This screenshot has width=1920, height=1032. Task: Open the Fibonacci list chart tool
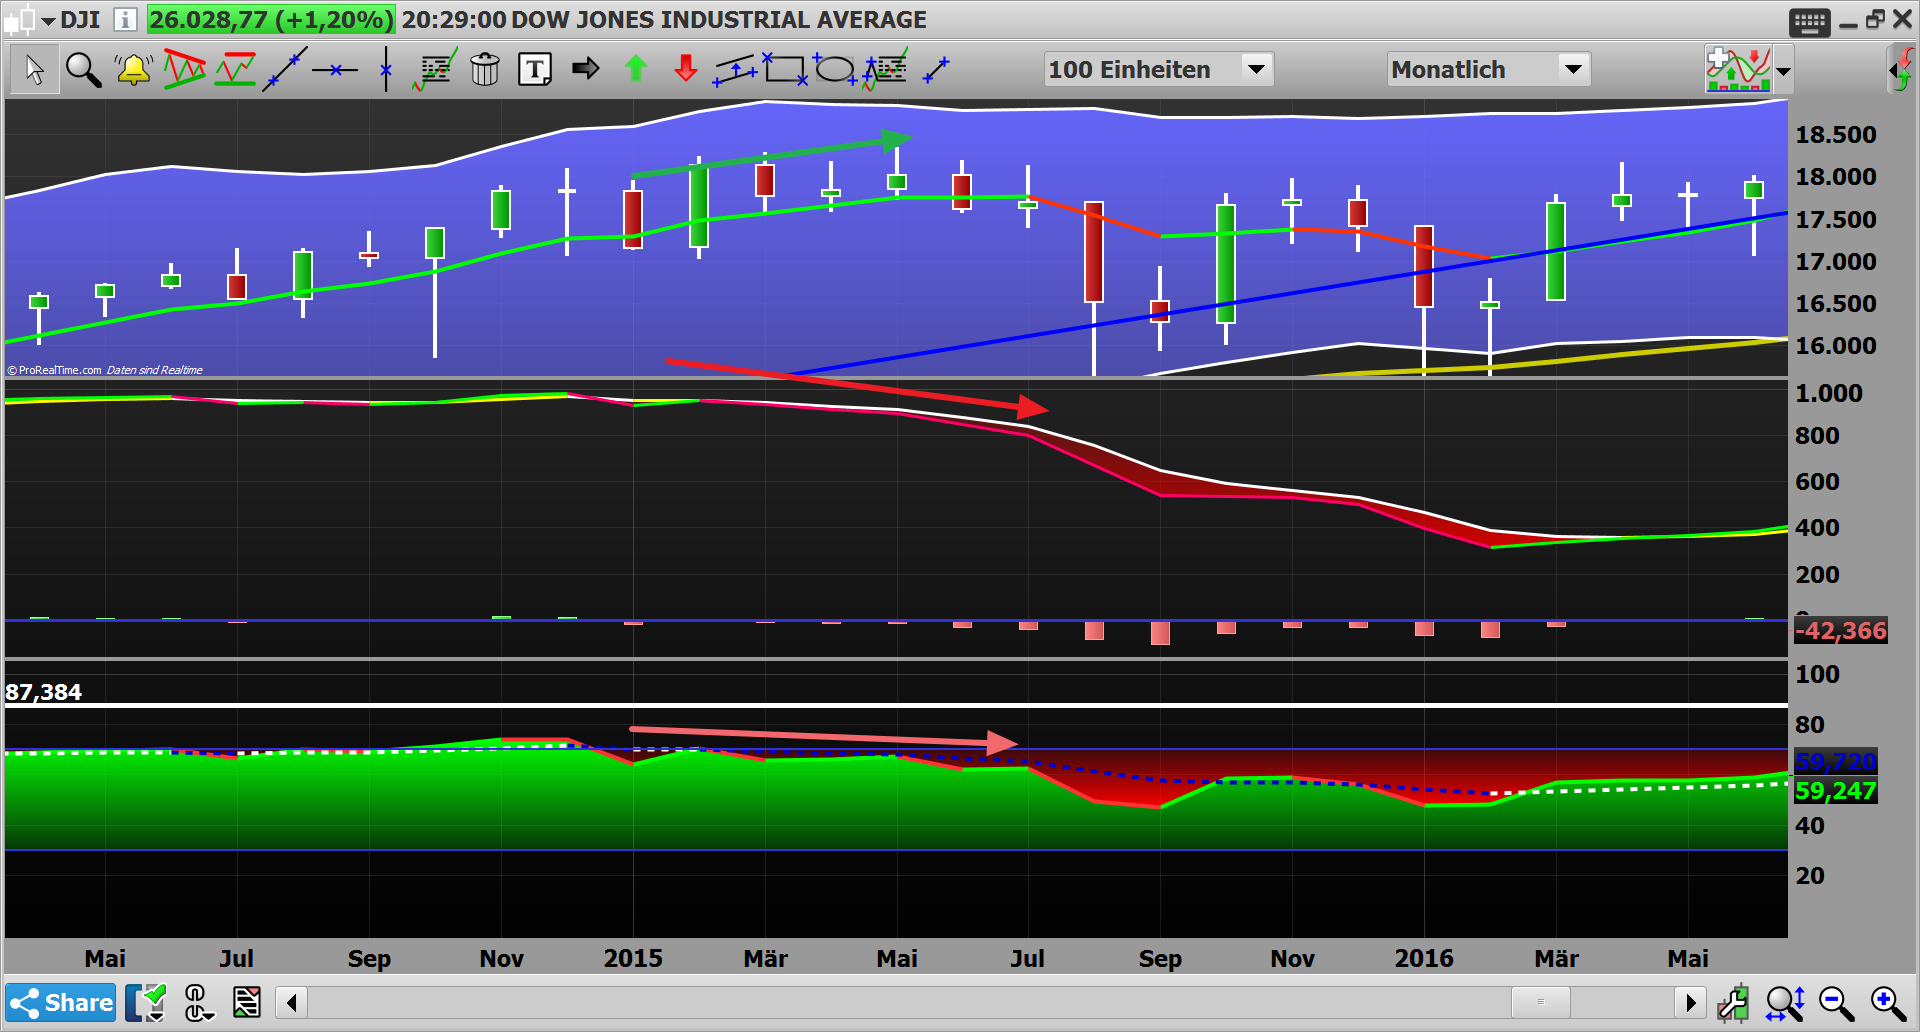(885, 69)
